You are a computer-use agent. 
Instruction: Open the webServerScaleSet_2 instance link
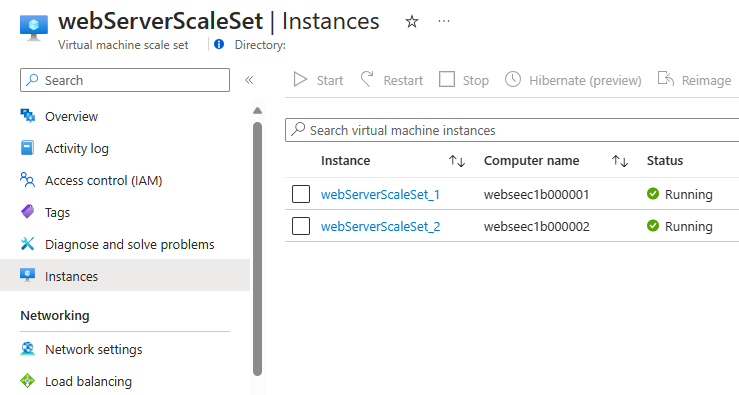point(380,227)
